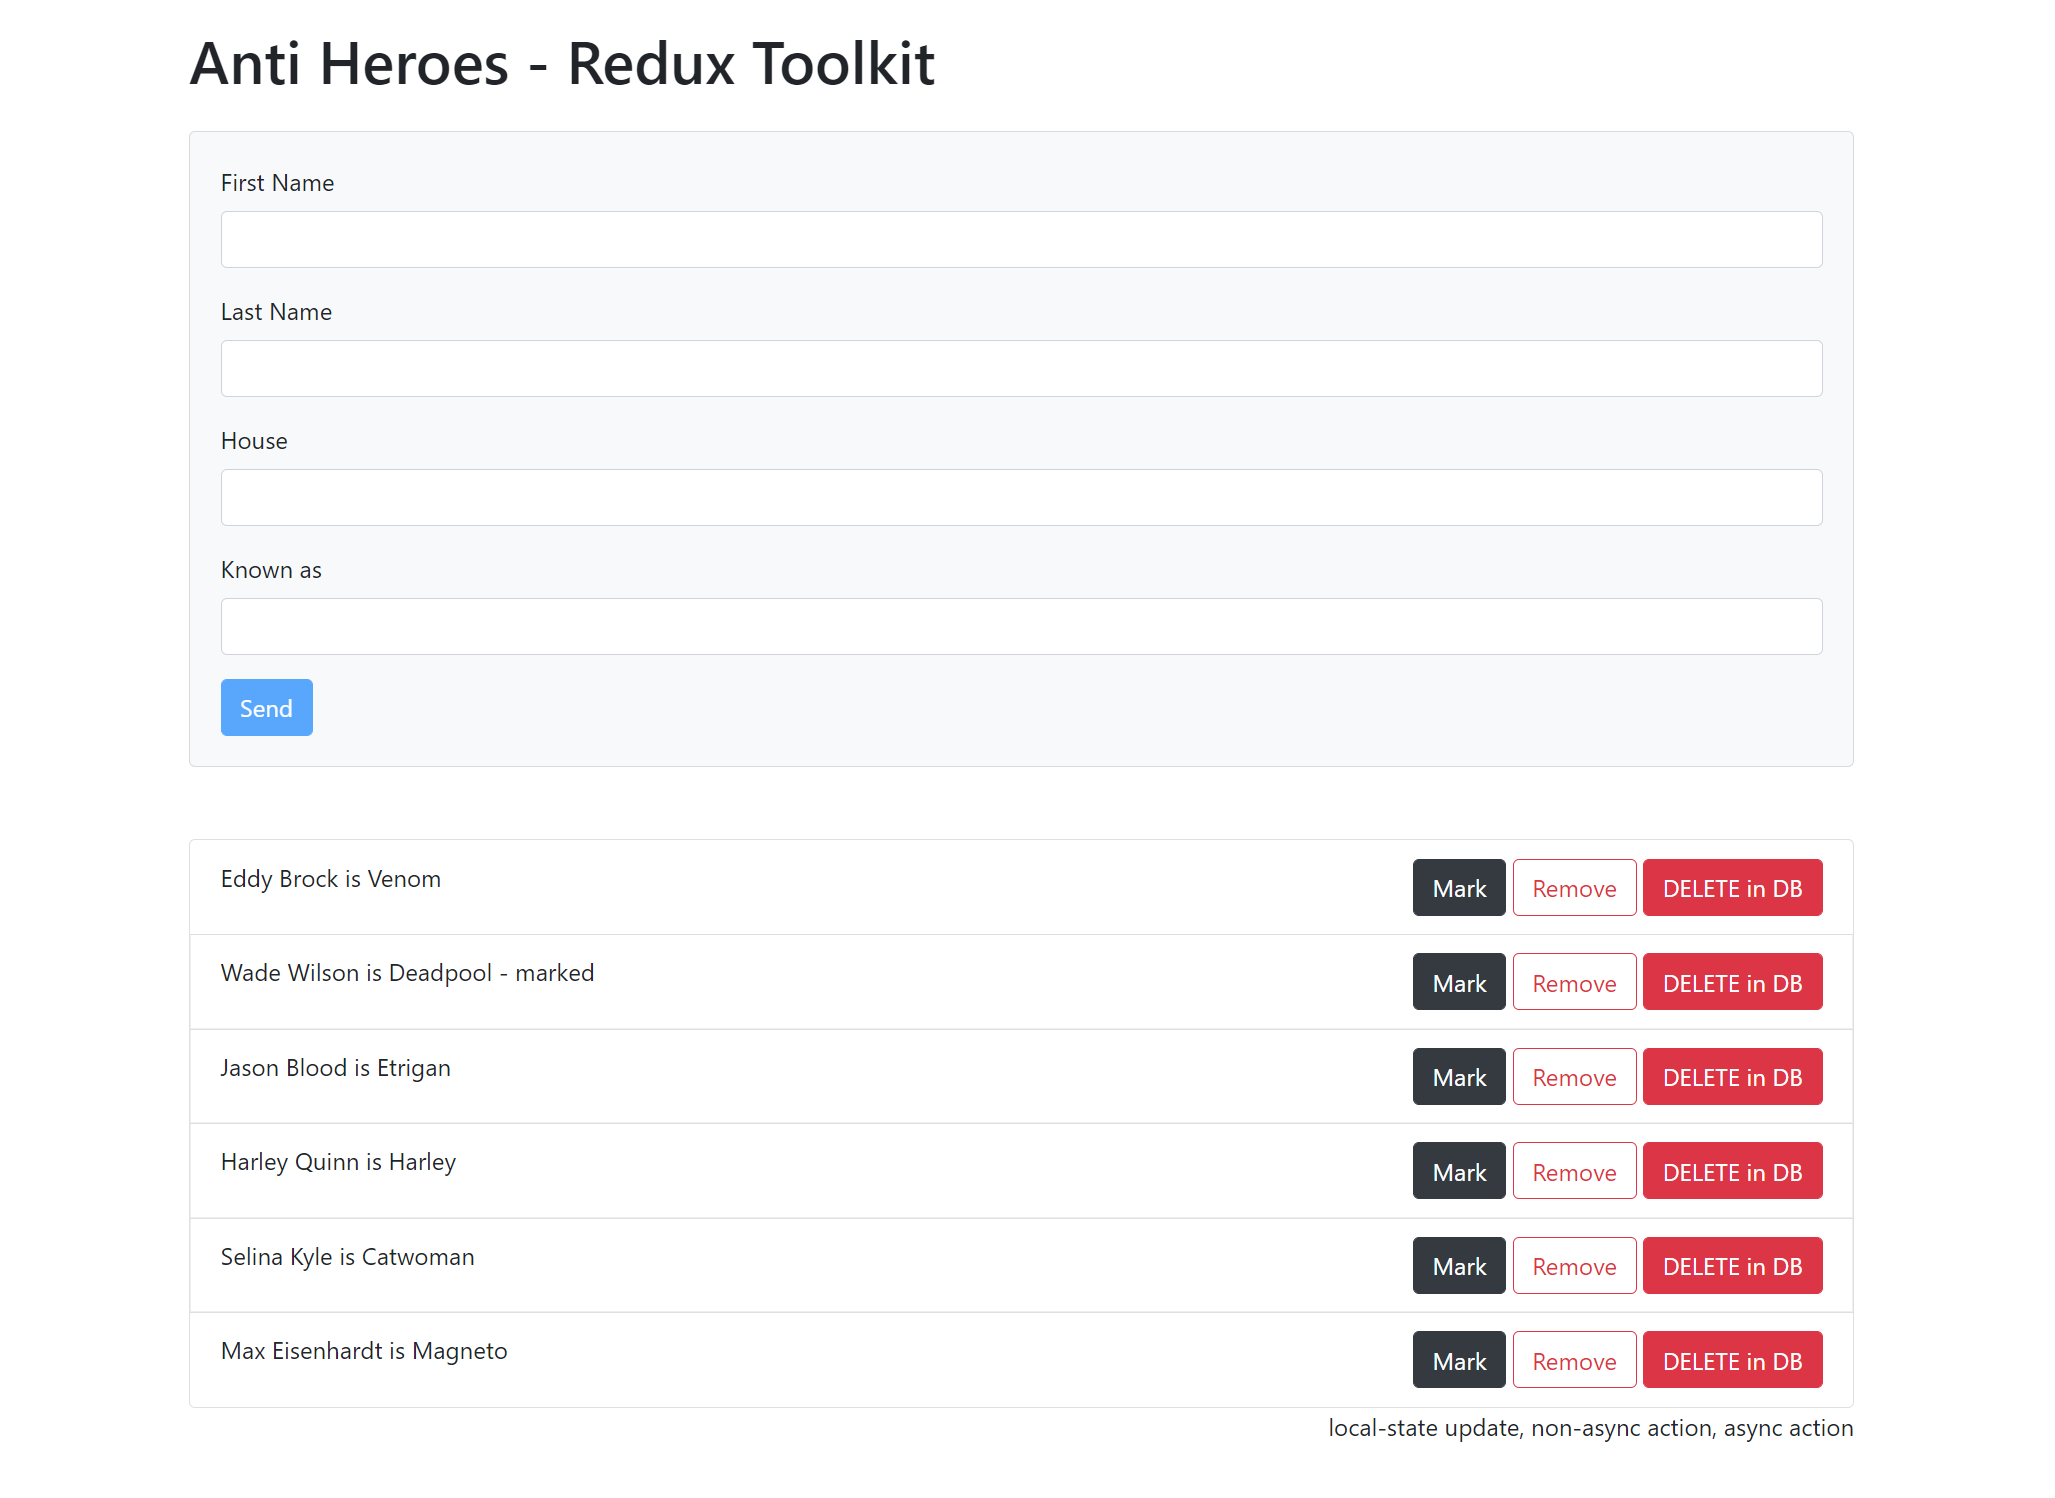Mark the Eddy Brock Venom entry
This screenshot has height=1498, width=2055.
pos(1458,888)
